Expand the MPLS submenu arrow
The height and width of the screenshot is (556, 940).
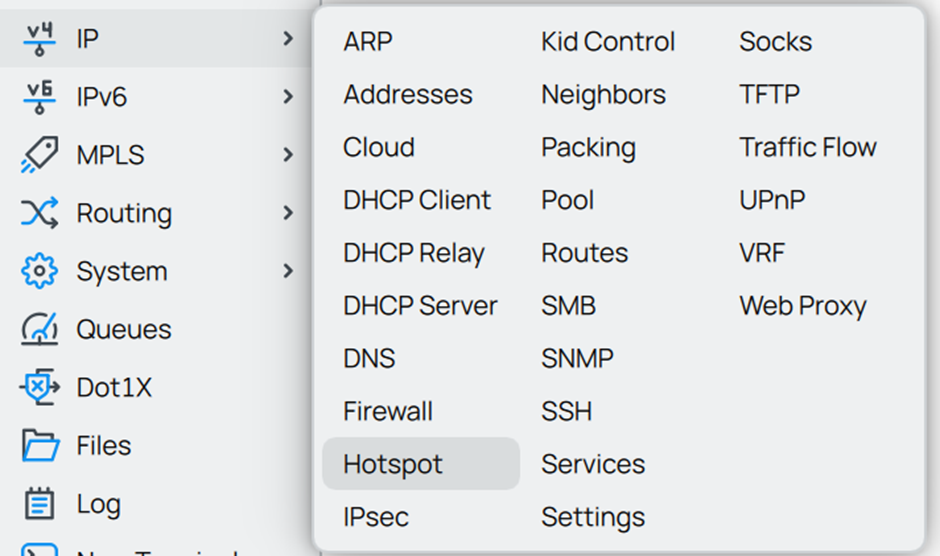(x=288, y=155)
